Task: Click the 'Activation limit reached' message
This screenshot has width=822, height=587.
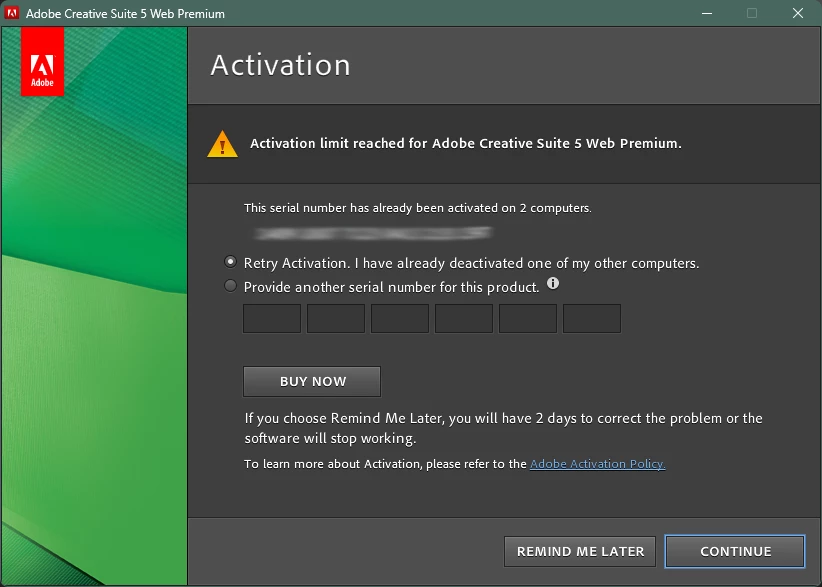Action: click(466, 143)
